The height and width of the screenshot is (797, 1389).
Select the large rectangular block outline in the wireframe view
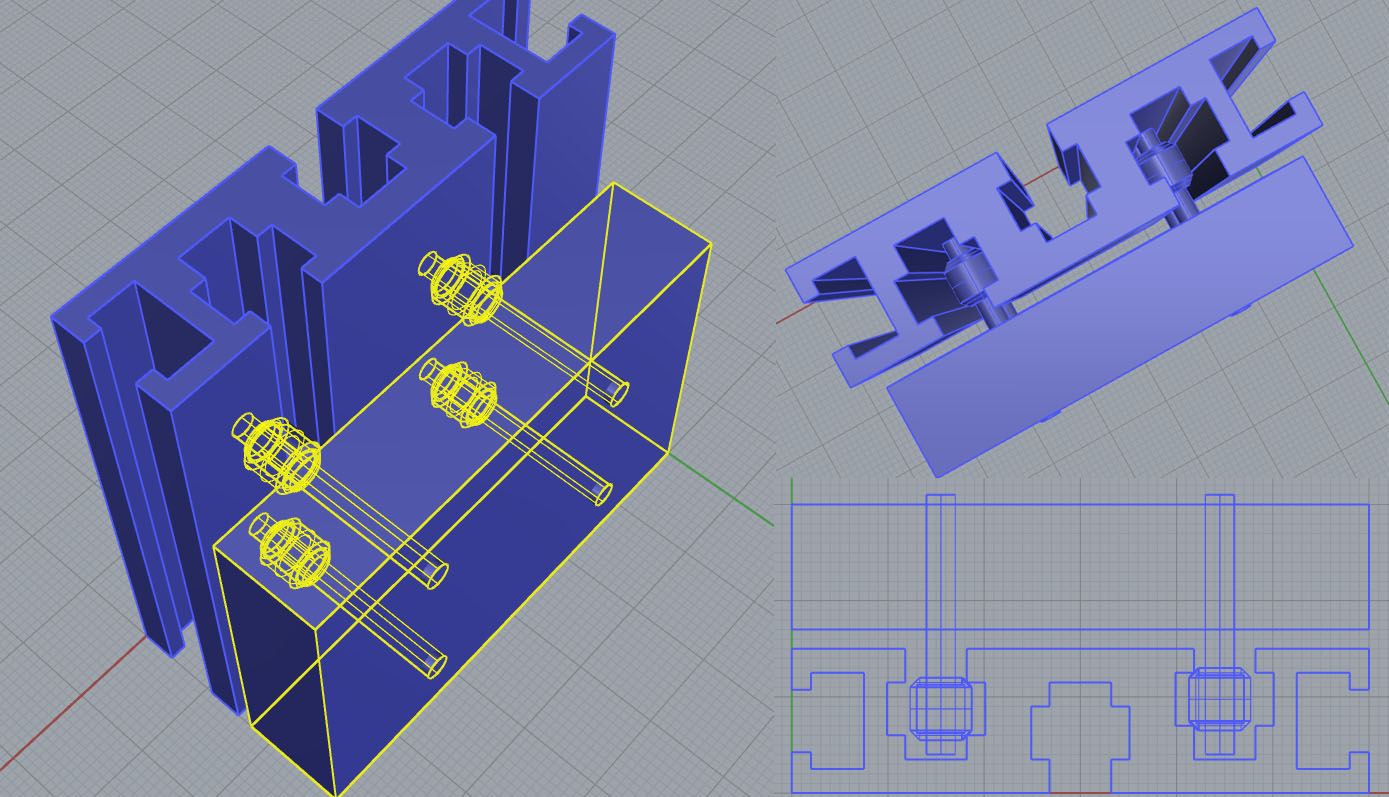[x=1080, y=567]
